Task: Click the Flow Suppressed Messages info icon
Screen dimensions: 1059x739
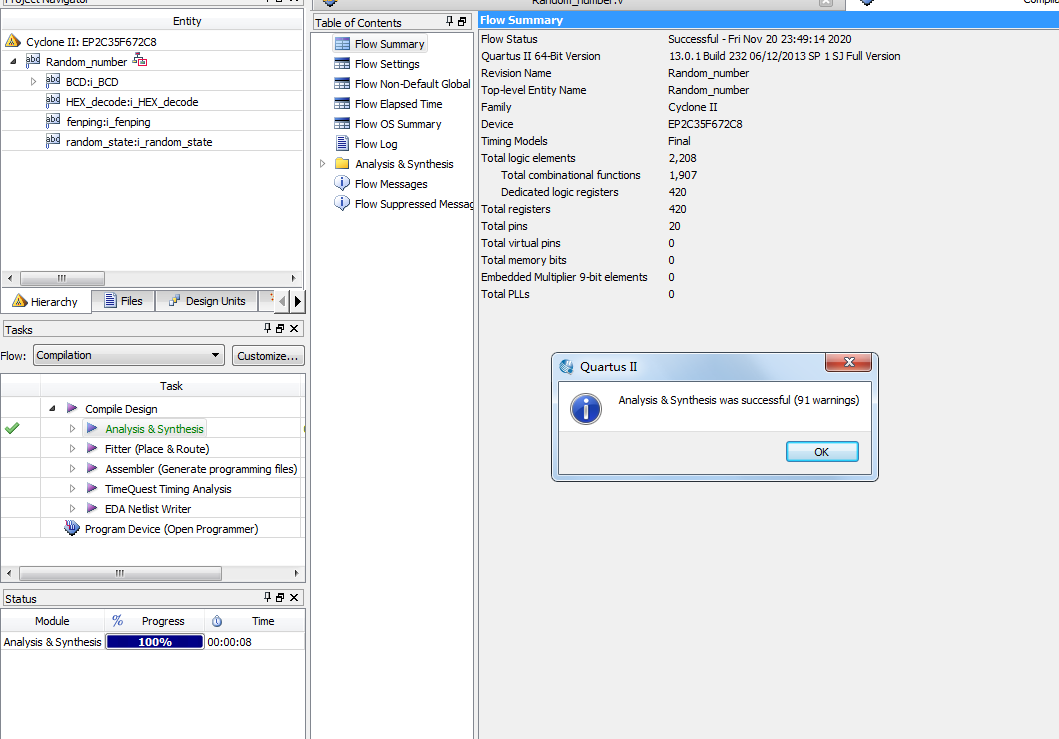Action: (x=342, y=203)
